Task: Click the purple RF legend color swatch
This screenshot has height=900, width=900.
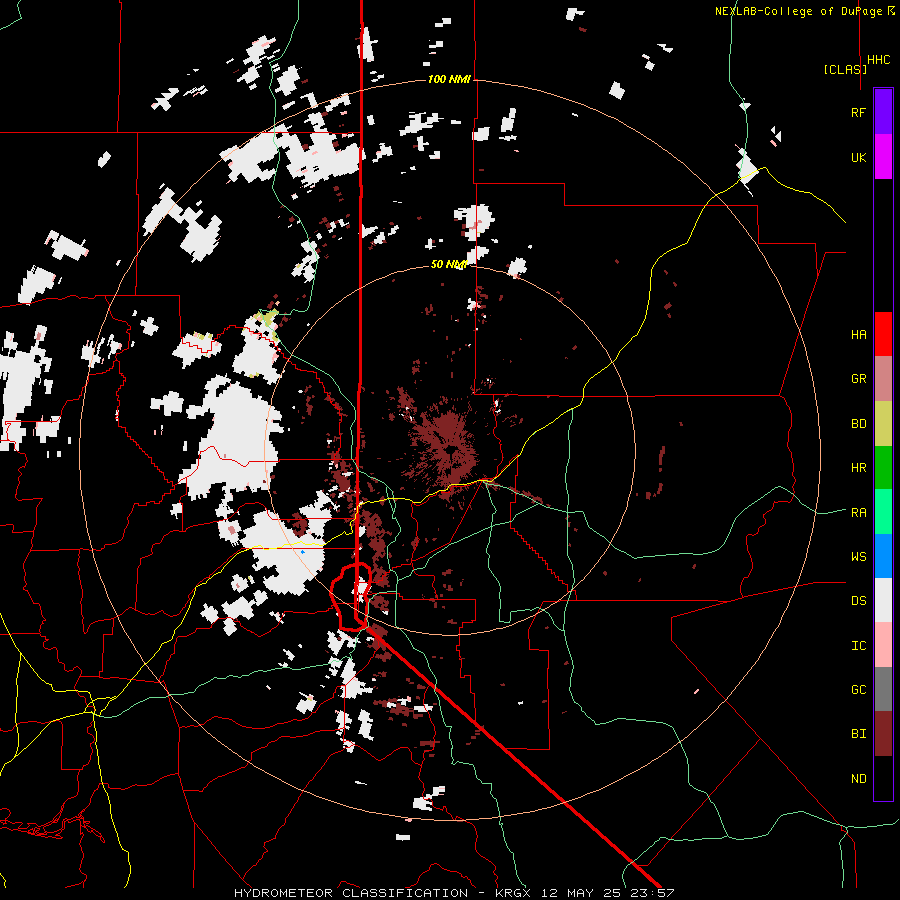Action: tap(883, 112)
